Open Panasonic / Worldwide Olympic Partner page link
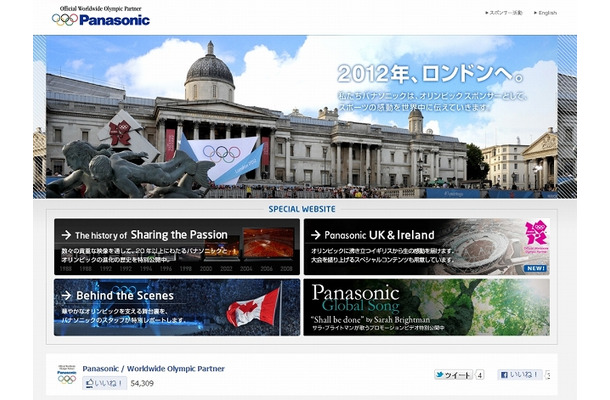 [x=153, y=368]
